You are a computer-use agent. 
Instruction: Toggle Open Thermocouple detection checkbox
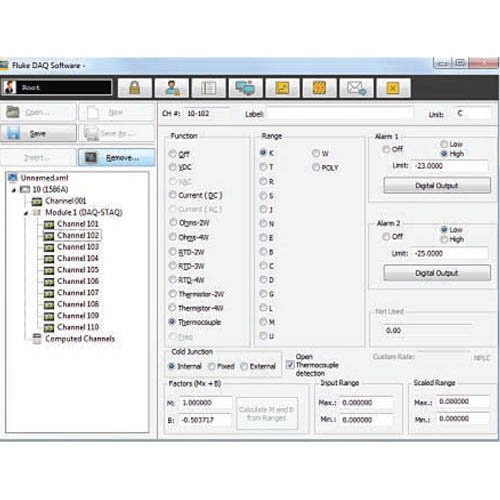pyautogui.click(x=290, y=364)
